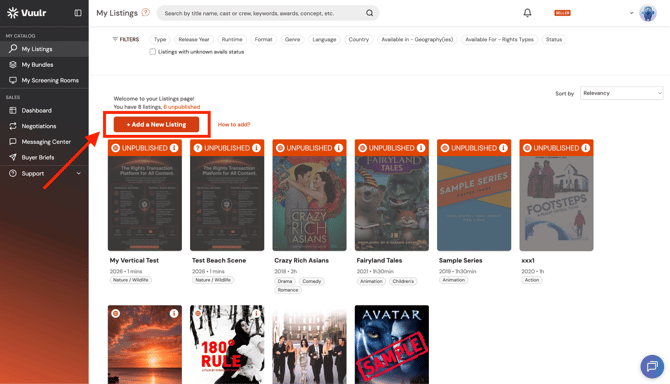Click question status icon on Test Beach Scene
This screenshot has height=384, width=670.
[x=198, y=148]
